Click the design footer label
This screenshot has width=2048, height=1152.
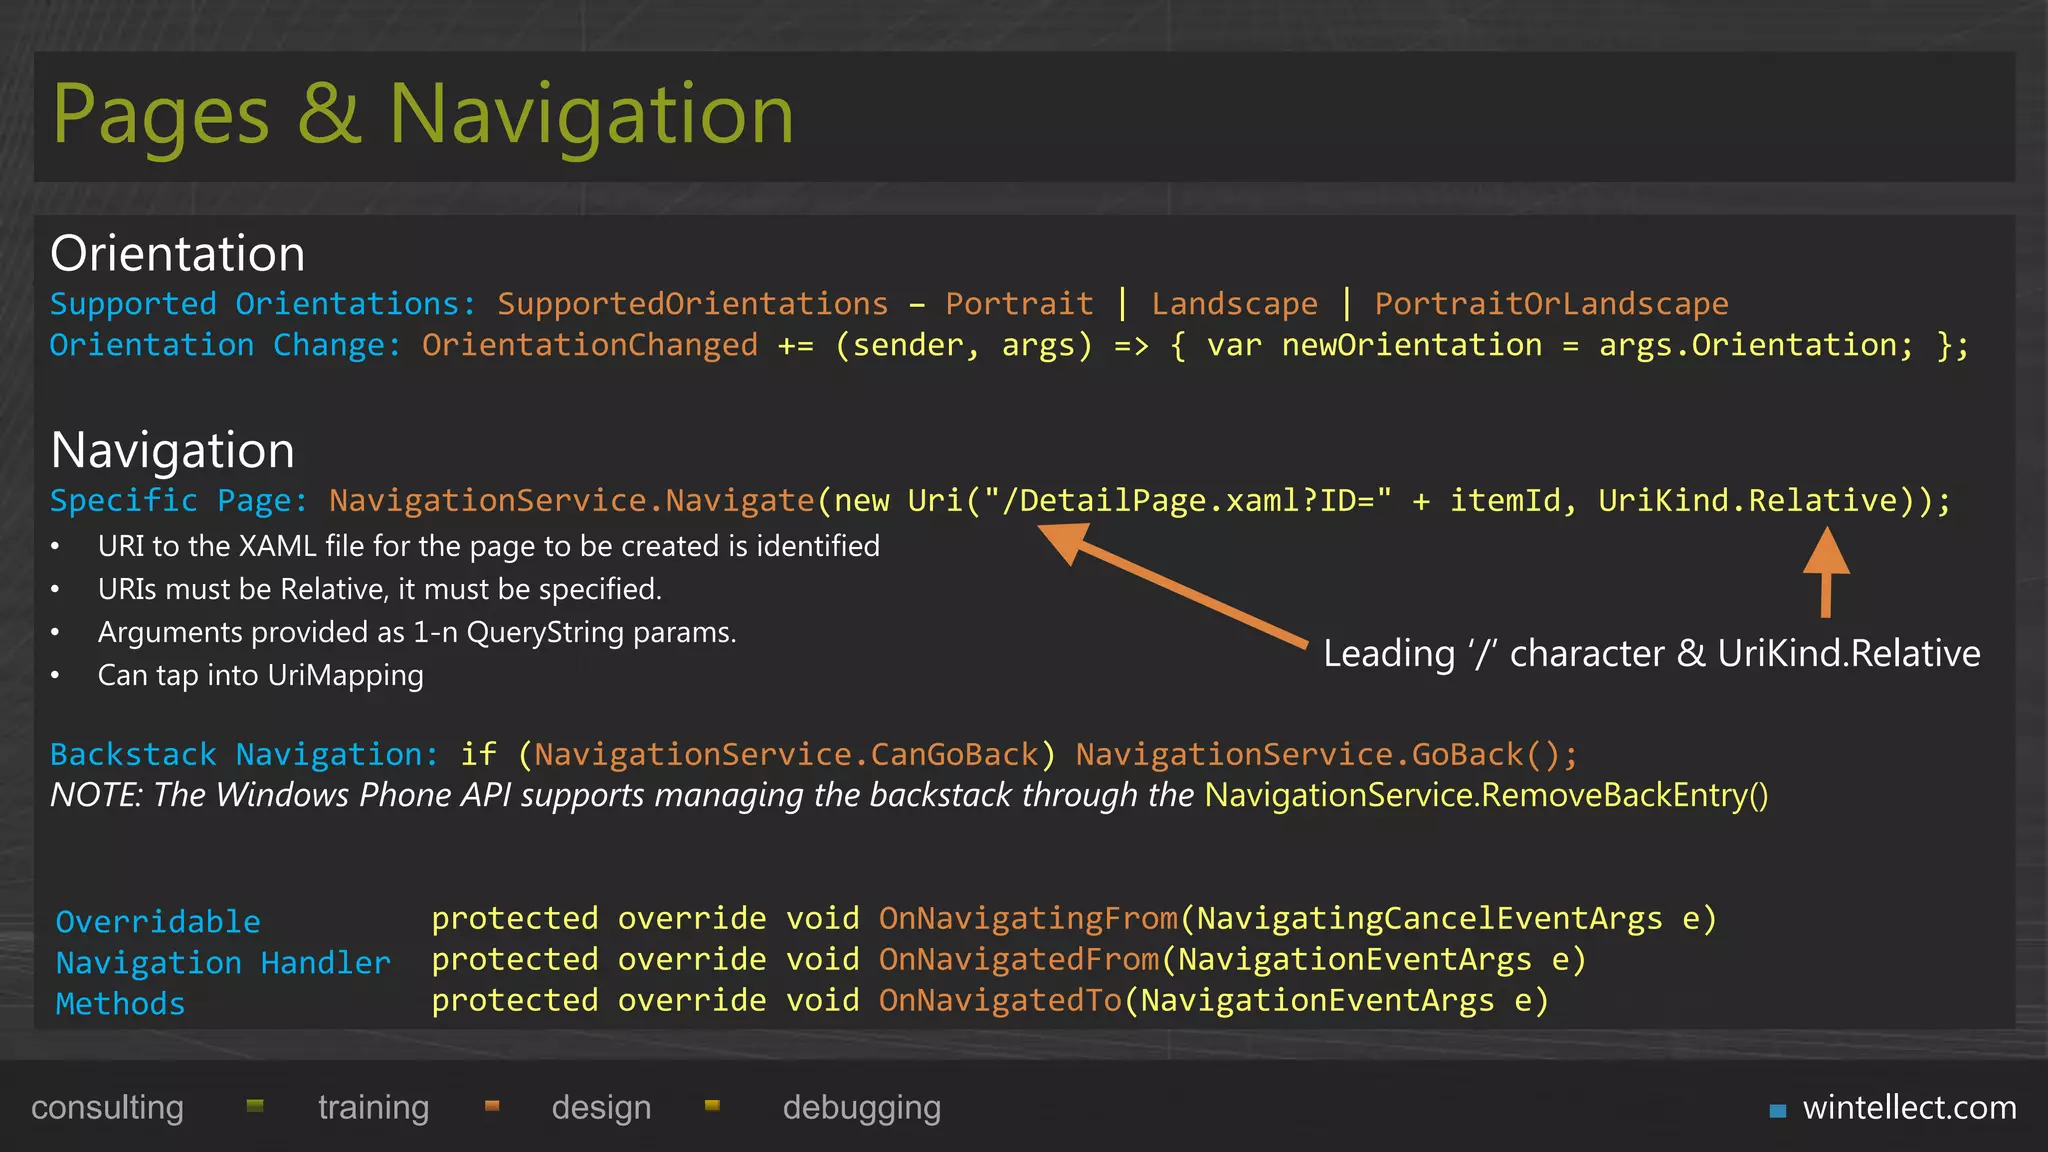click(x=601, y=1107)
